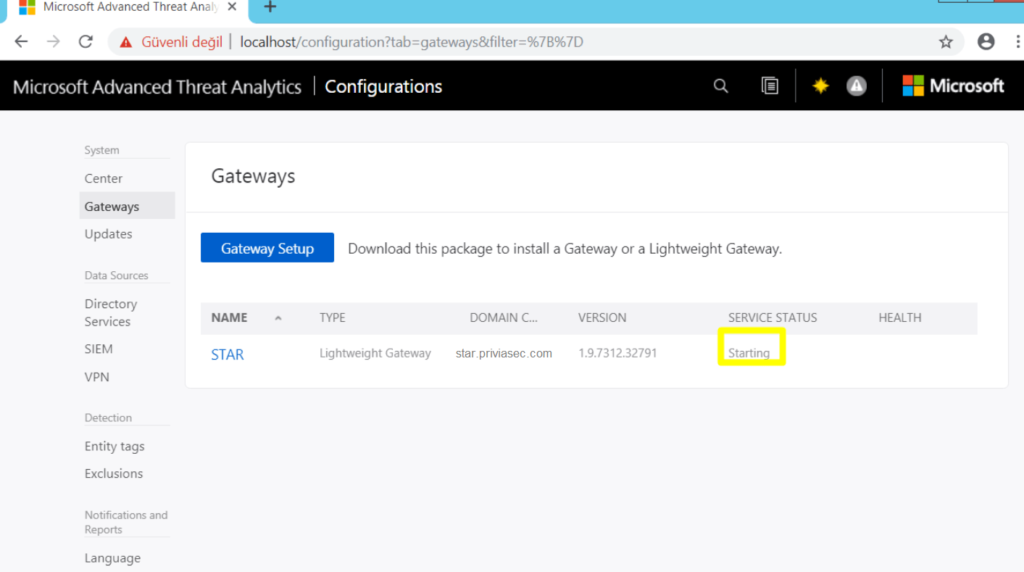Screen dimensions: 1024x572
Task: Reload the page with refresh icon
Action: [x=86, y=42]
